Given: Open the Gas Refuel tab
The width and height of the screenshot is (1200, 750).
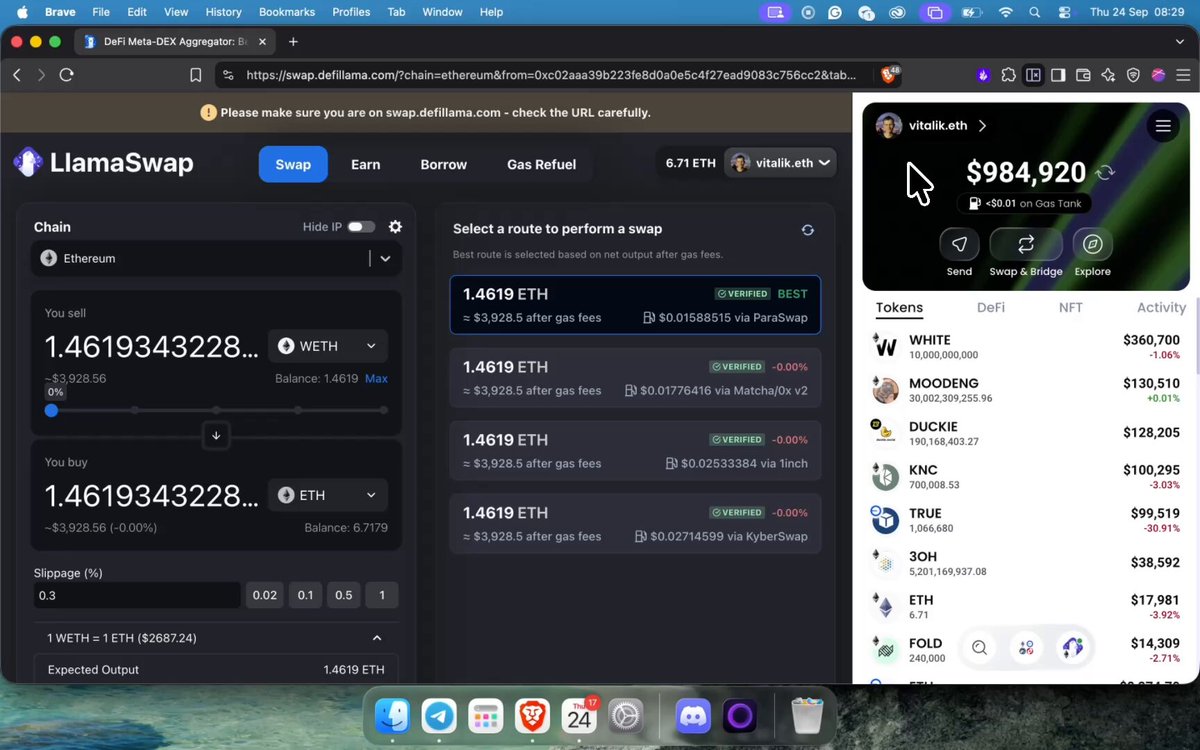Looking at the screenshot, I should tap(541, 164).
